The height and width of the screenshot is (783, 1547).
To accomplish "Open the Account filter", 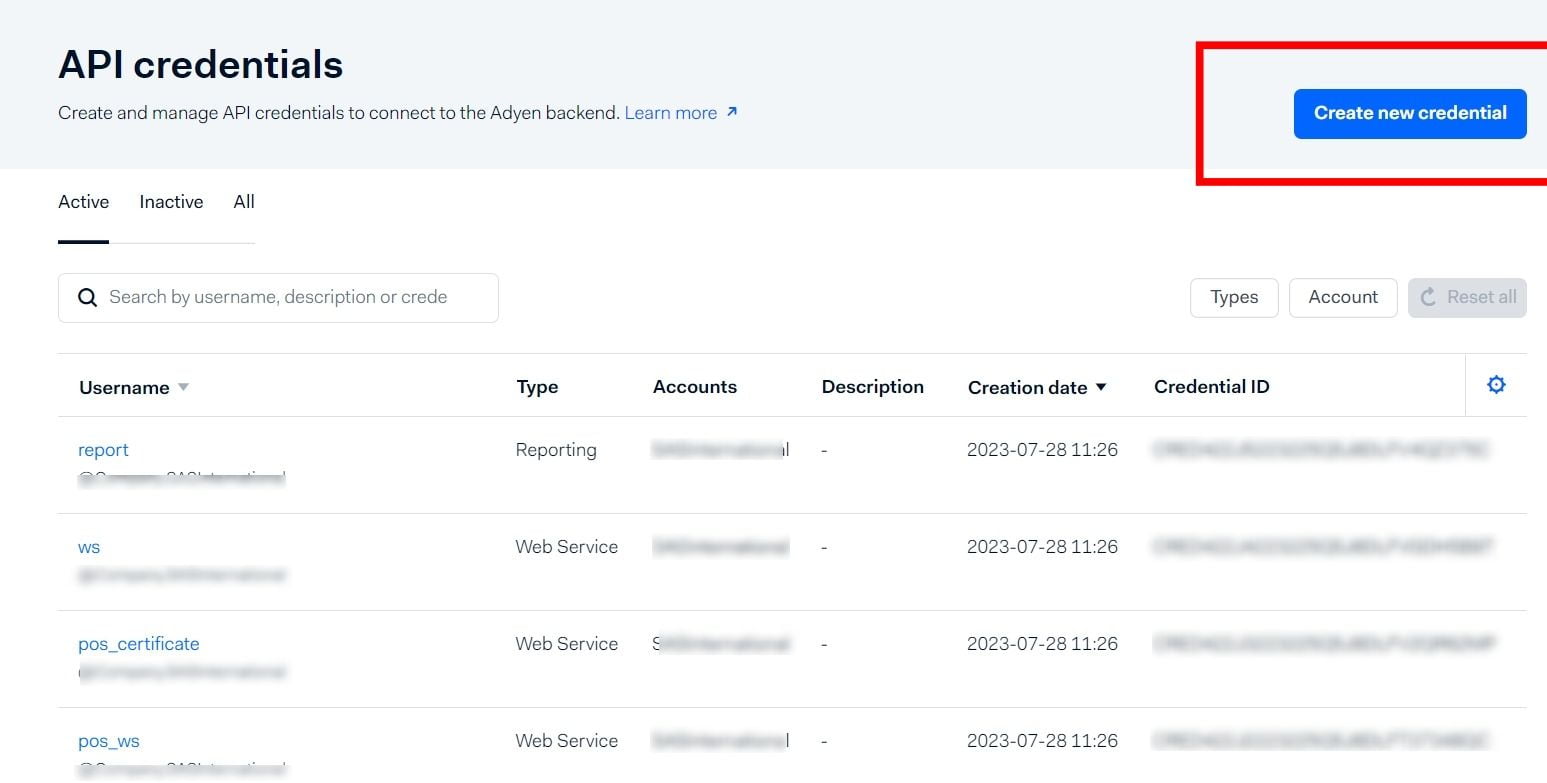I will click(1343, 297).
